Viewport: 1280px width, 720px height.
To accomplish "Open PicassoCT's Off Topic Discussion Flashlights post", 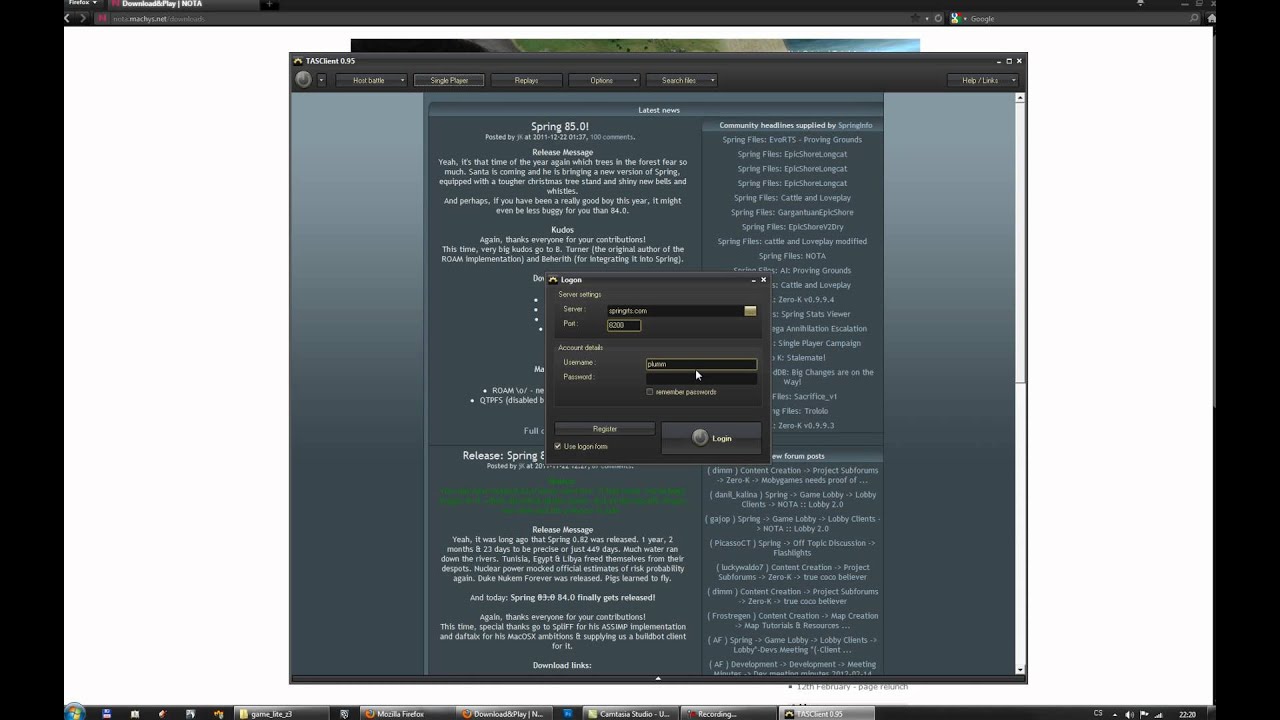I will point(792,548).
